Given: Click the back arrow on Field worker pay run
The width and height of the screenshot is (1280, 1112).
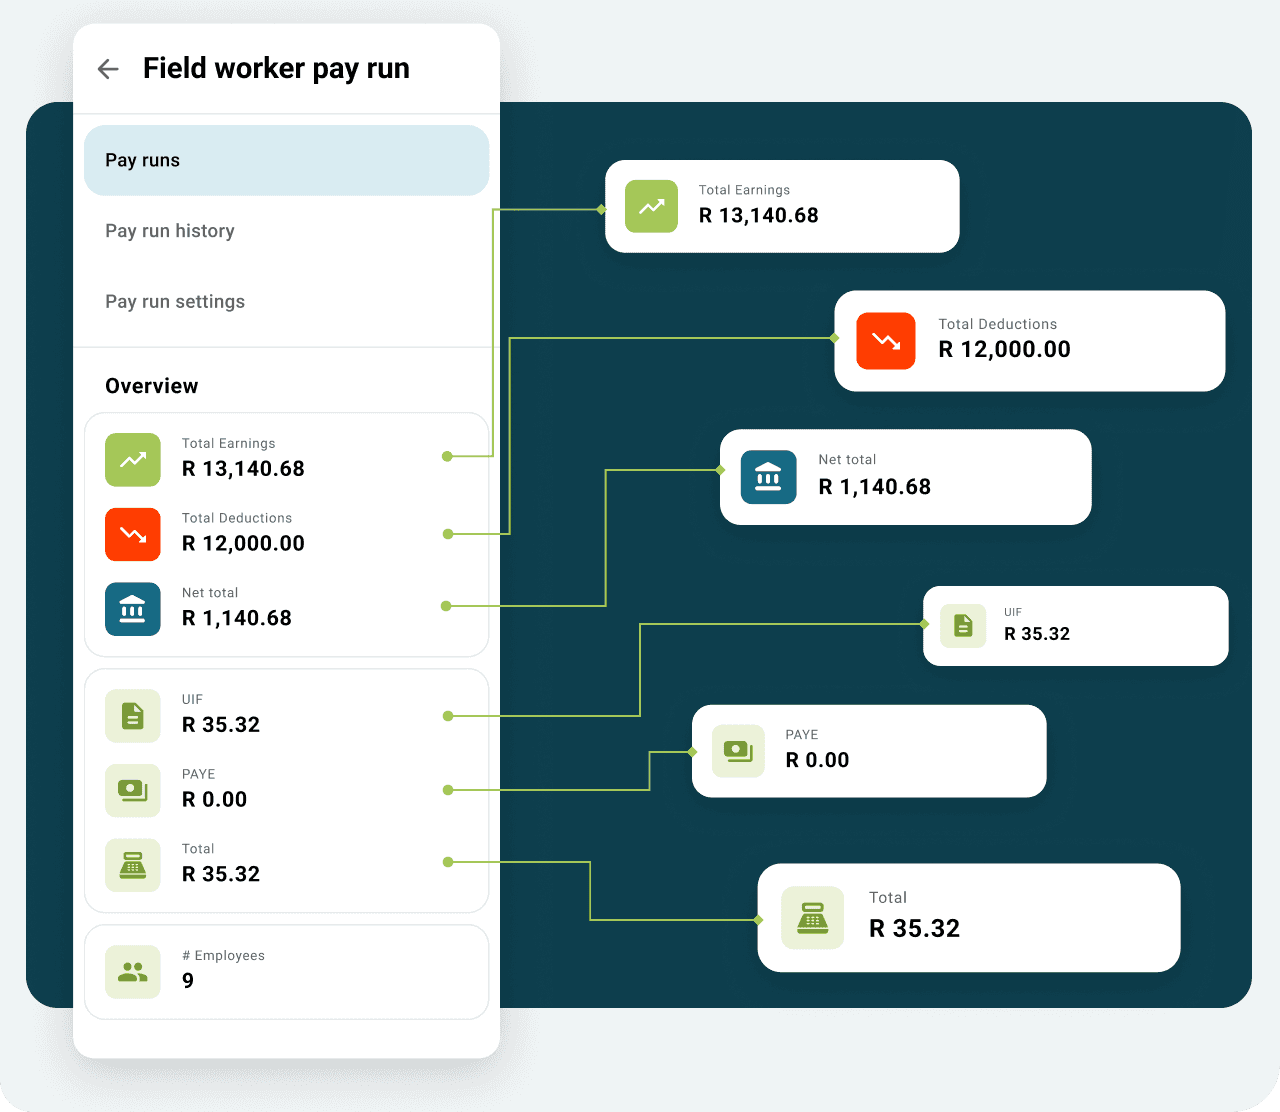Looking at the screenshot, I should [107, 68].
